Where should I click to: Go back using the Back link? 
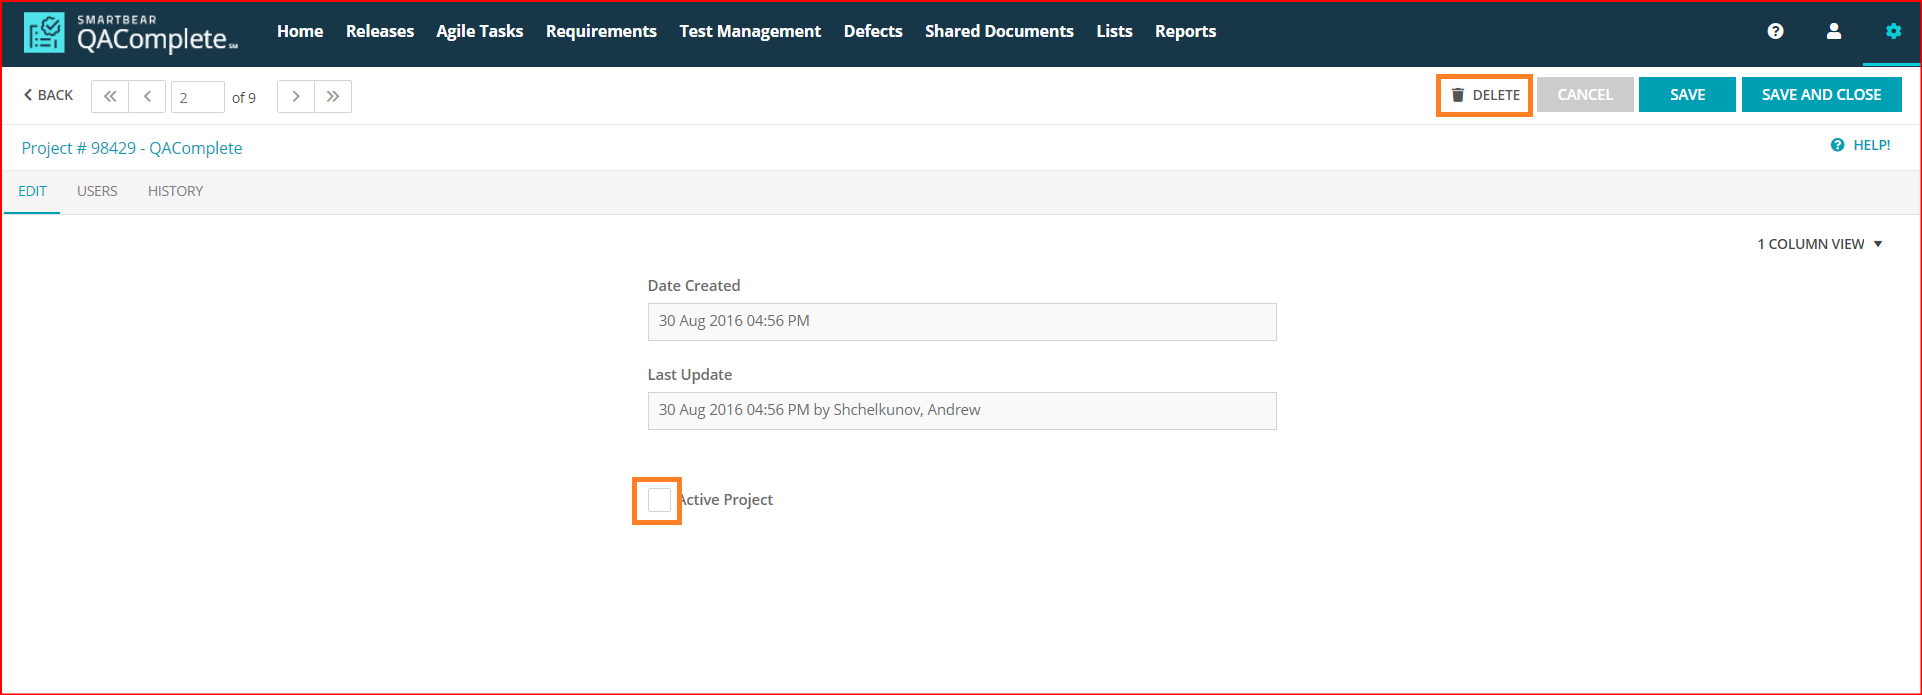tap(48, 95)
